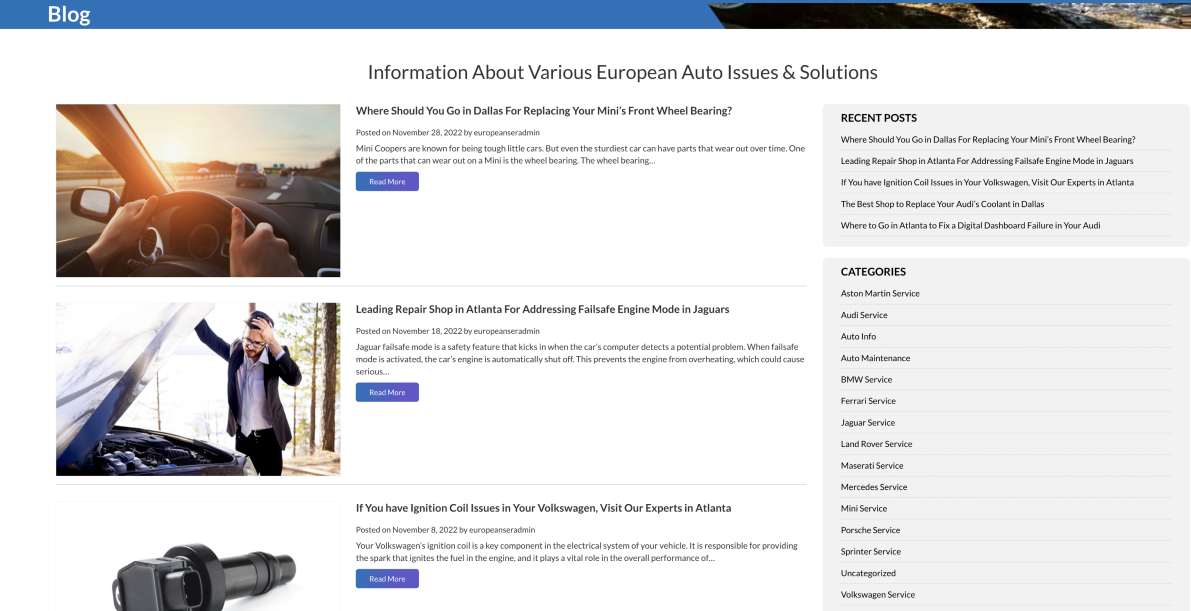Select recent post about Audi's coolant in Dallas
The height and width of the screenshot is (611, 1191).
942,204
